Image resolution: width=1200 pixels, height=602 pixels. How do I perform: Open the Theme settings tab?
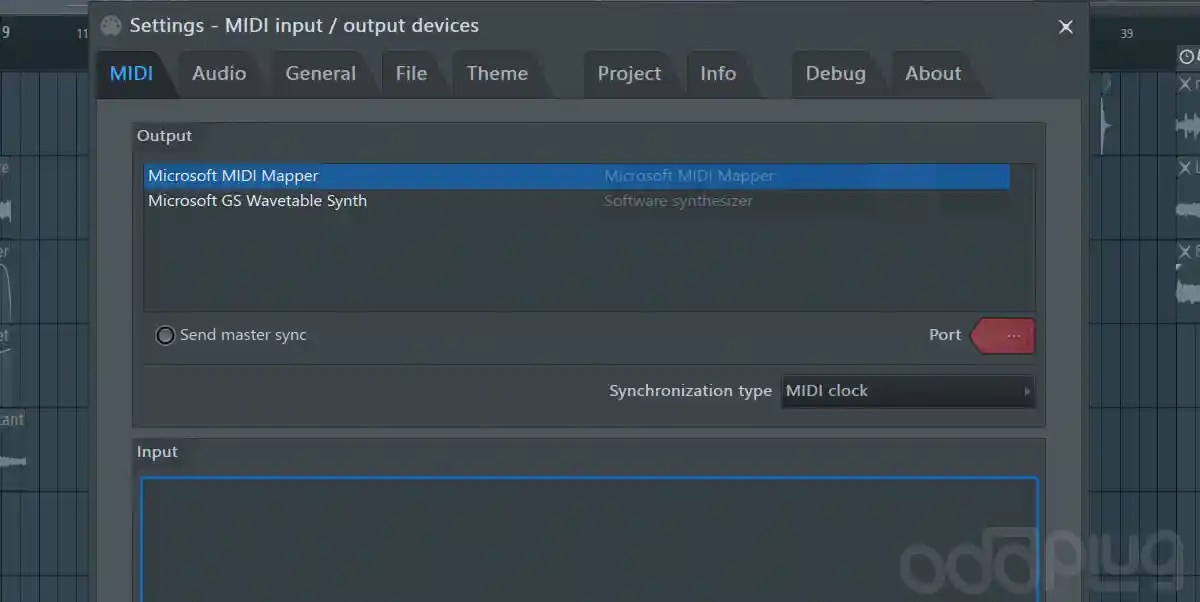pos(497,73)
